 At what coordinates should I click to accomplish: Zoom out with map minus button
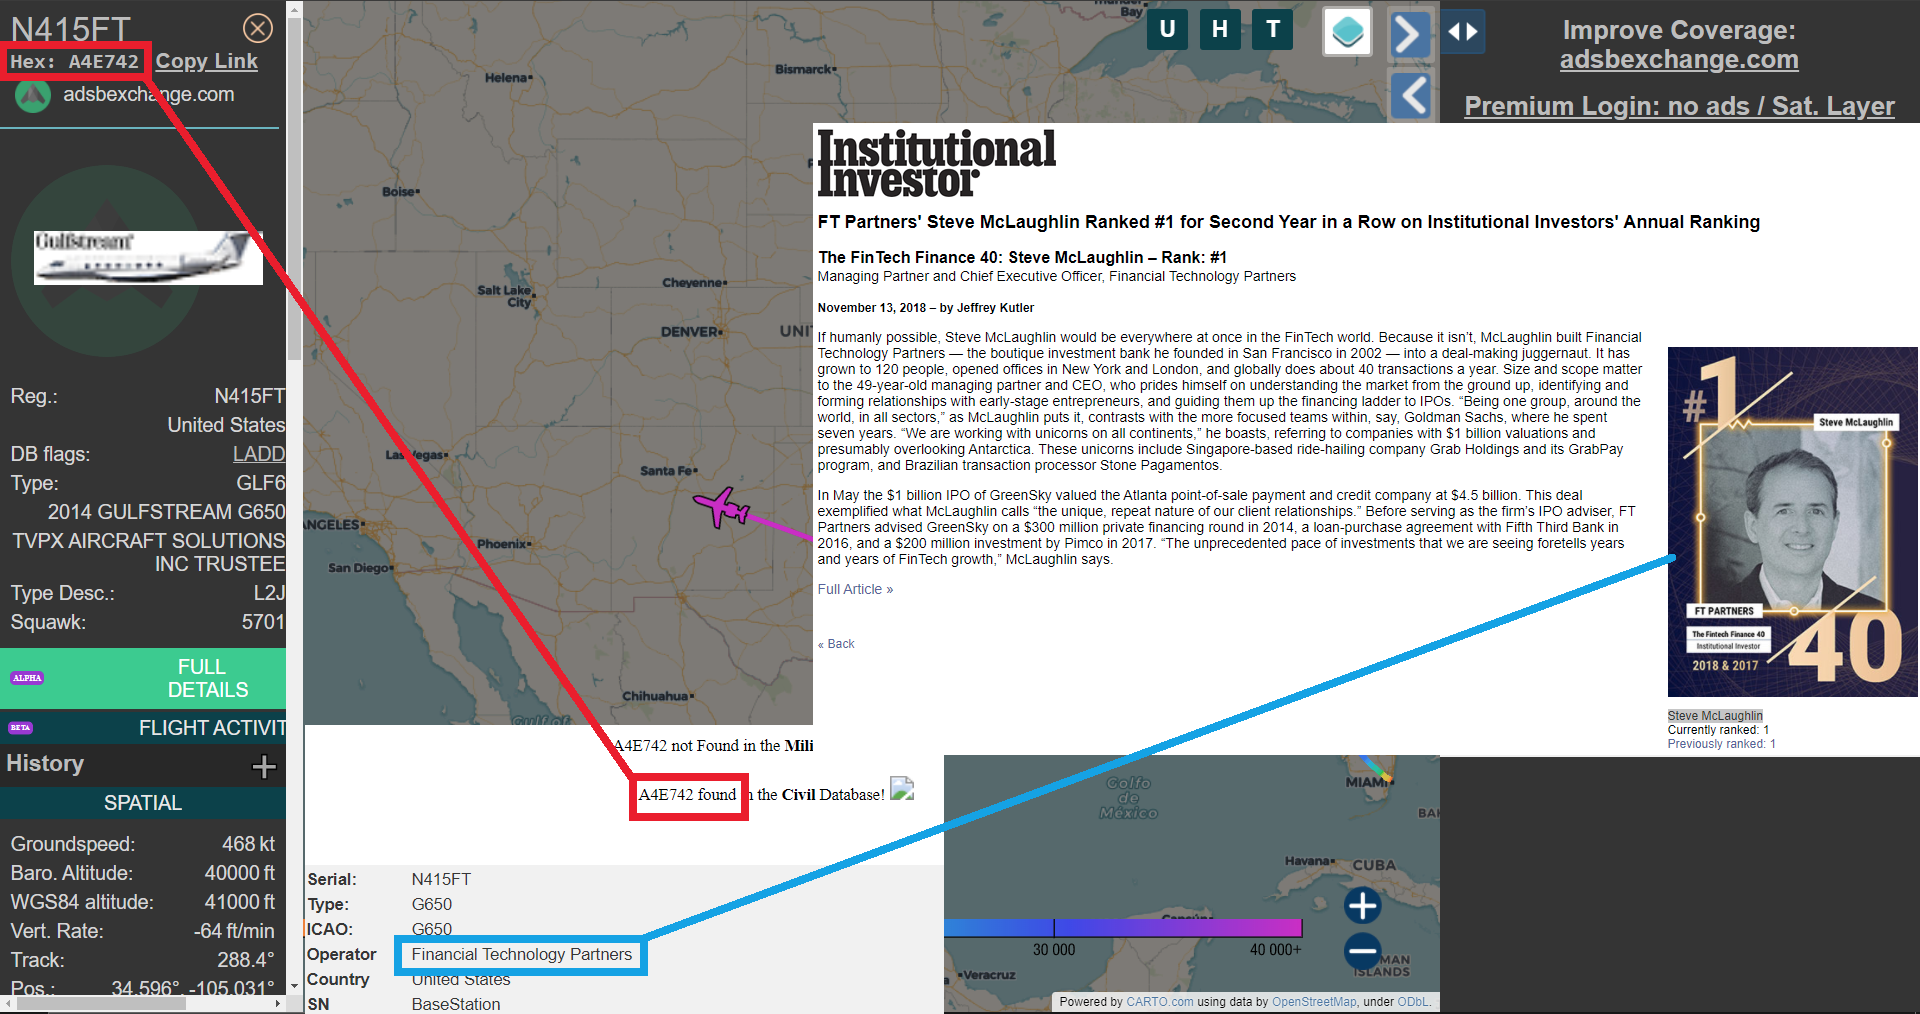pyautogui.click(x=1362, y=950)
